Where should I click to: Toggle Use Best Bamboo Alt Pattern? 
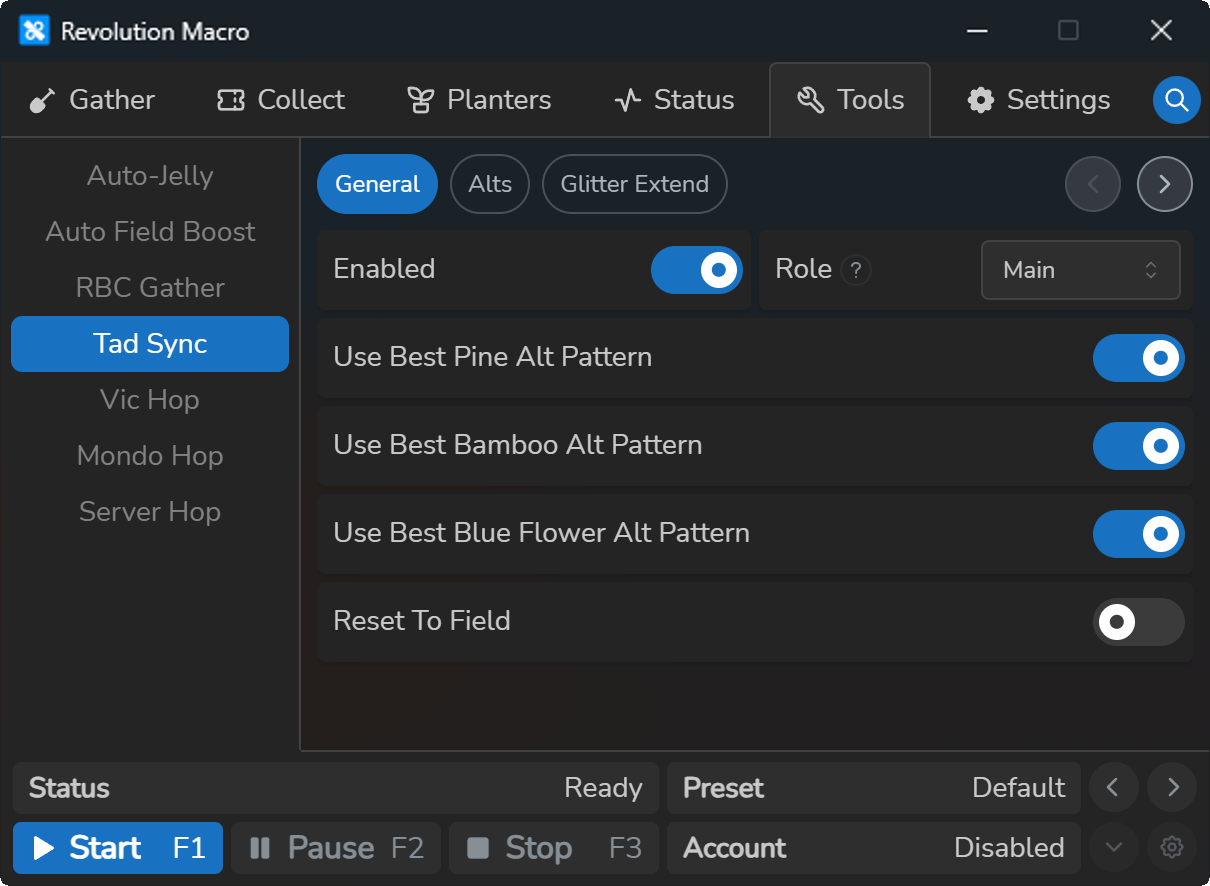[1139, 446]
